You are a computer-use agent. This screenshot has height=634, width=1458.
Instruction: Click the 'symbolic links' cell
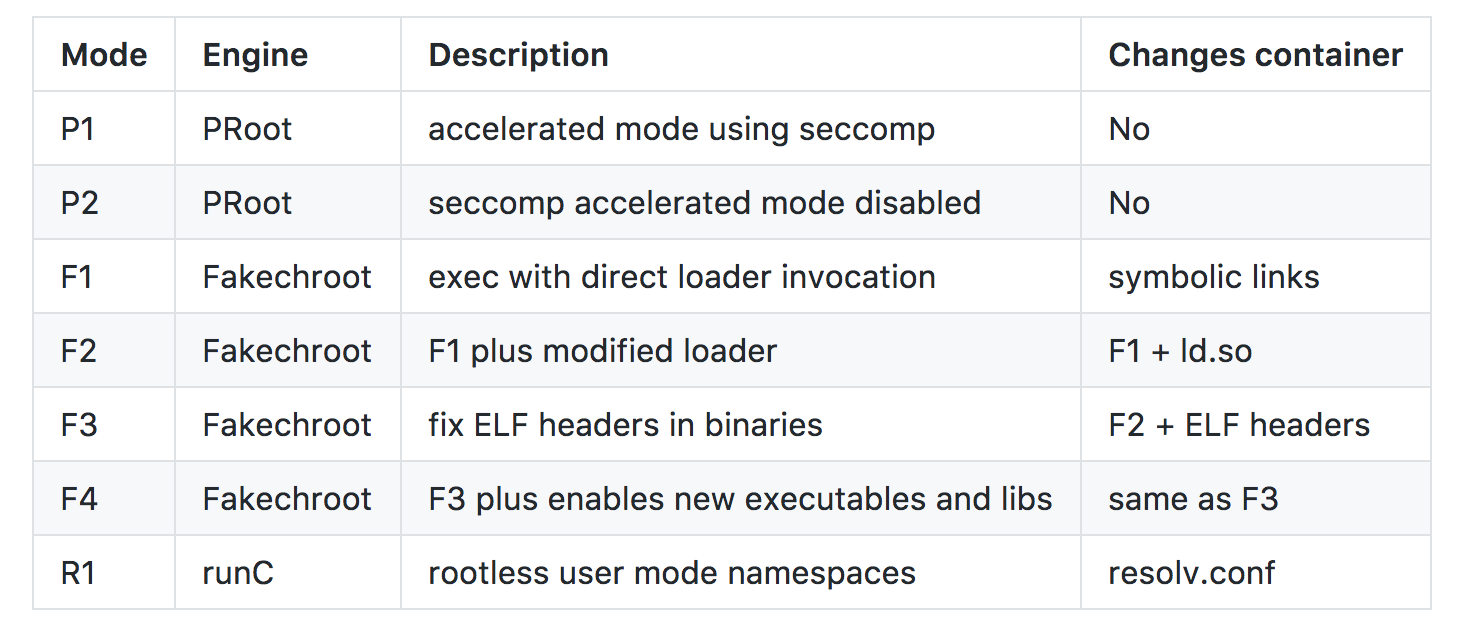point(1213,277)
